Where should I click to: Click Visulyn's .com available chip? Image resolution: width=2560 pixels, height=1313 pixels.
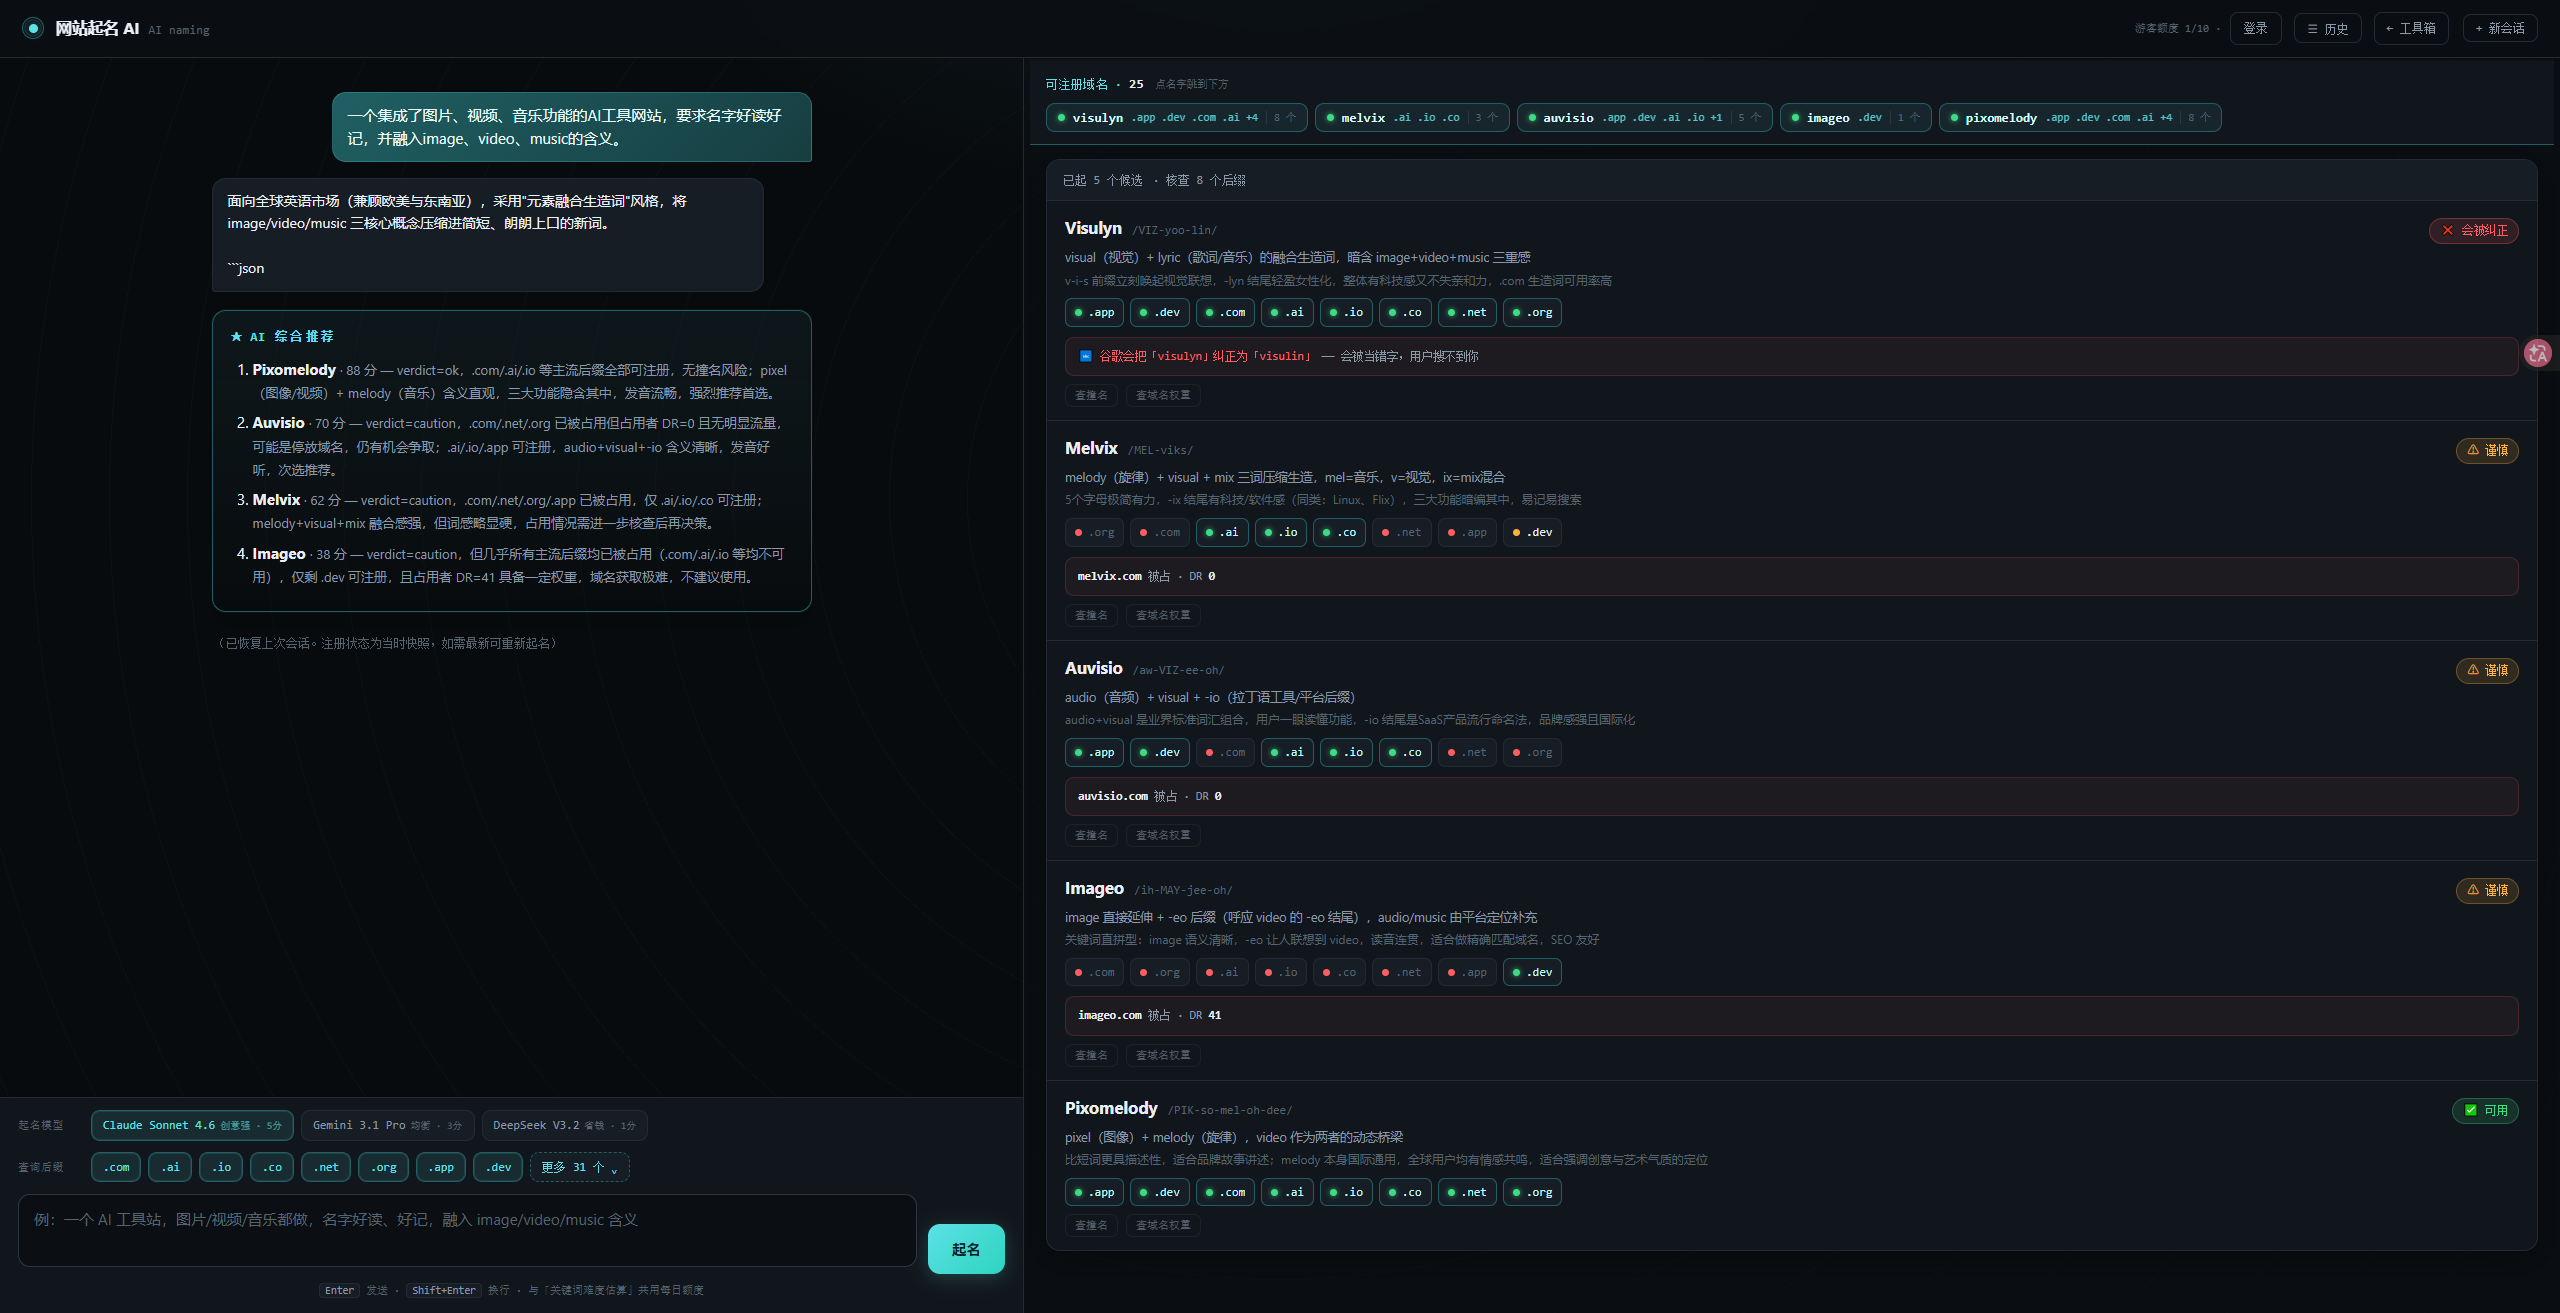[x=1225, y=313]
